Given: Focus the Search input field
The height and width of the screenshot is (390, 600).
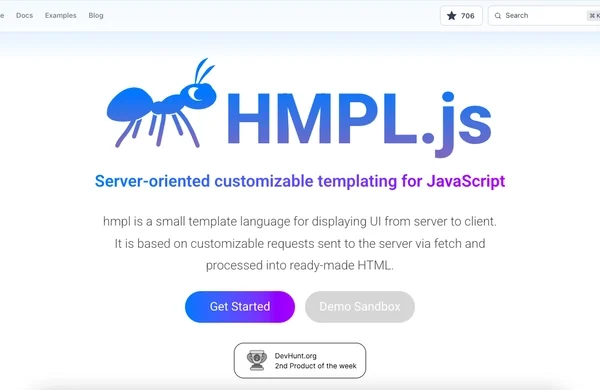Looking at the screenshot, I should tap(544, 16).
